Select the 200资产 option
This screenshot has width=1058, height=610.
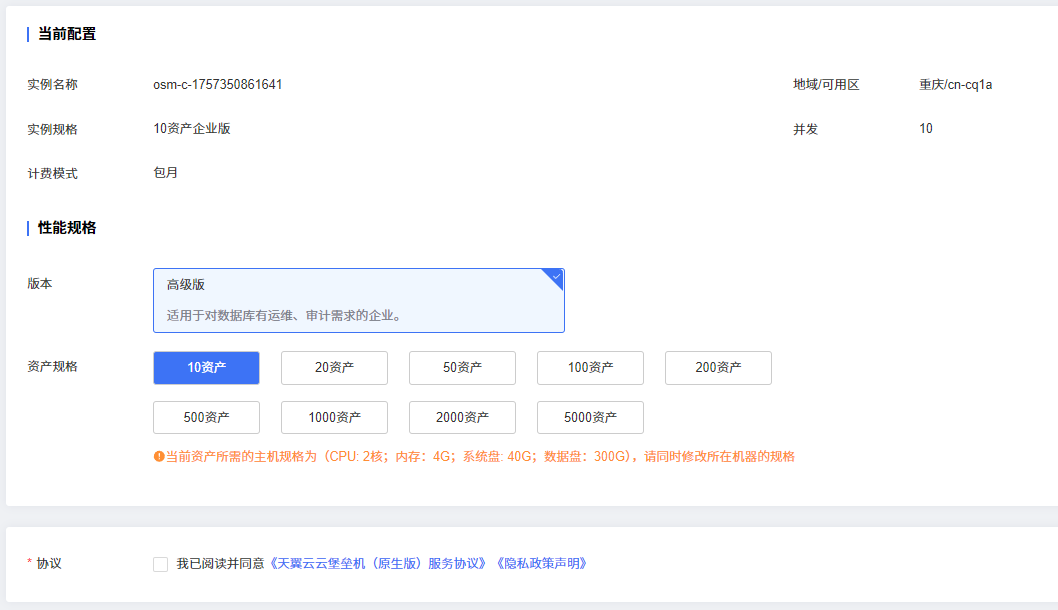[718, 368]
